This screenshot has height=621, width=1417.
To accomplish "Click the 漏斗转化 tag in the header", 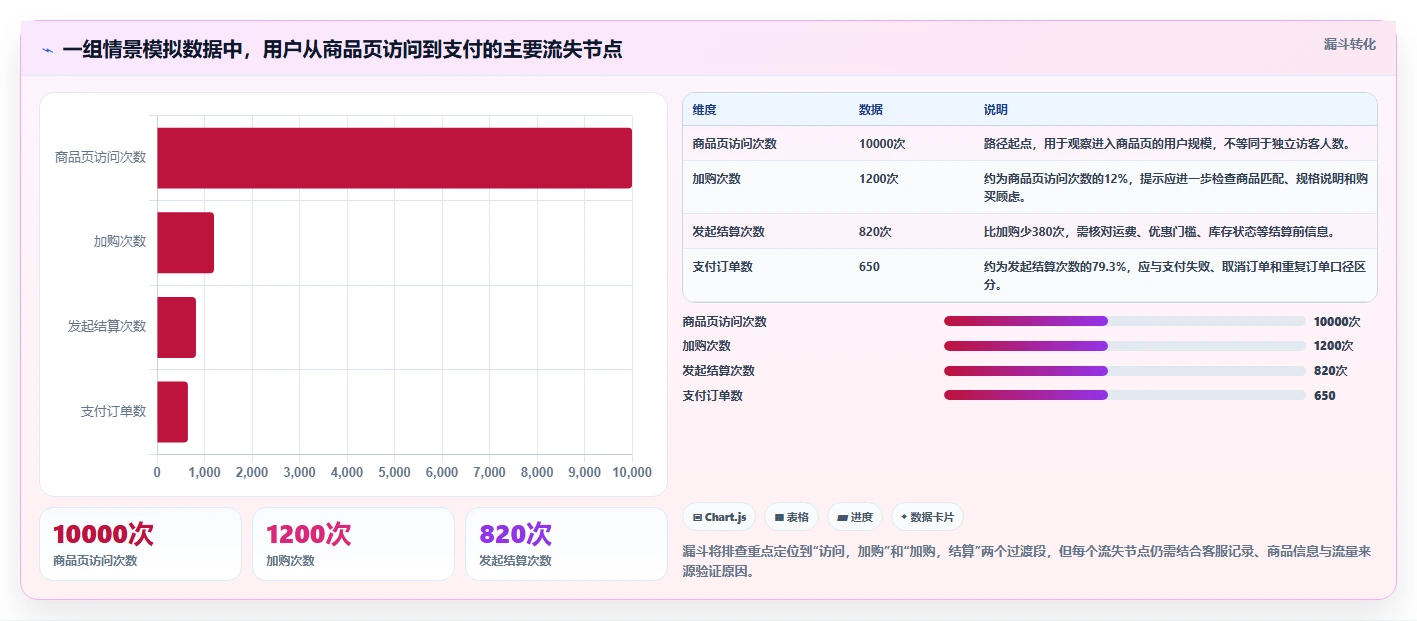I will click(x=1349, y=44).
